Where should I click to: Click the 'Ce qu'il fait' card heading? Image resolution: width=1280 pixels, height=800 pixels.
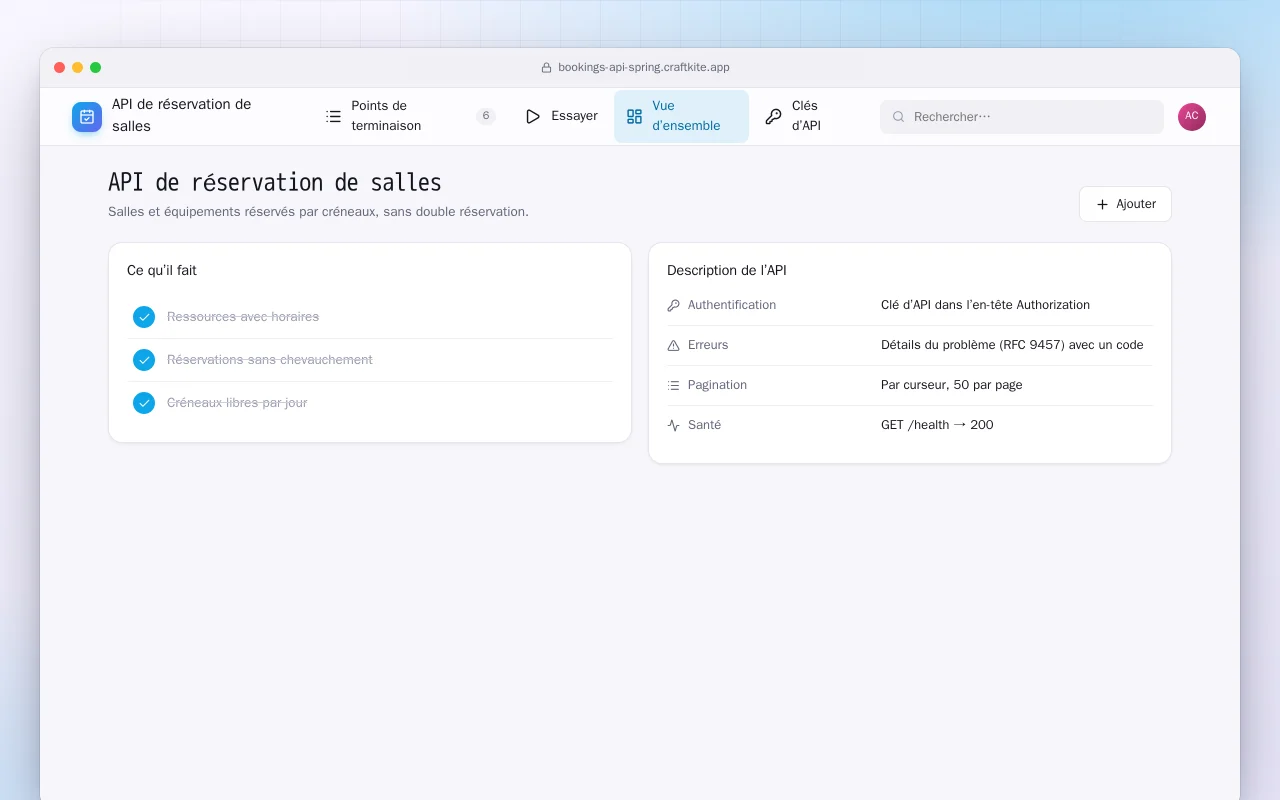tap(162, 271)
